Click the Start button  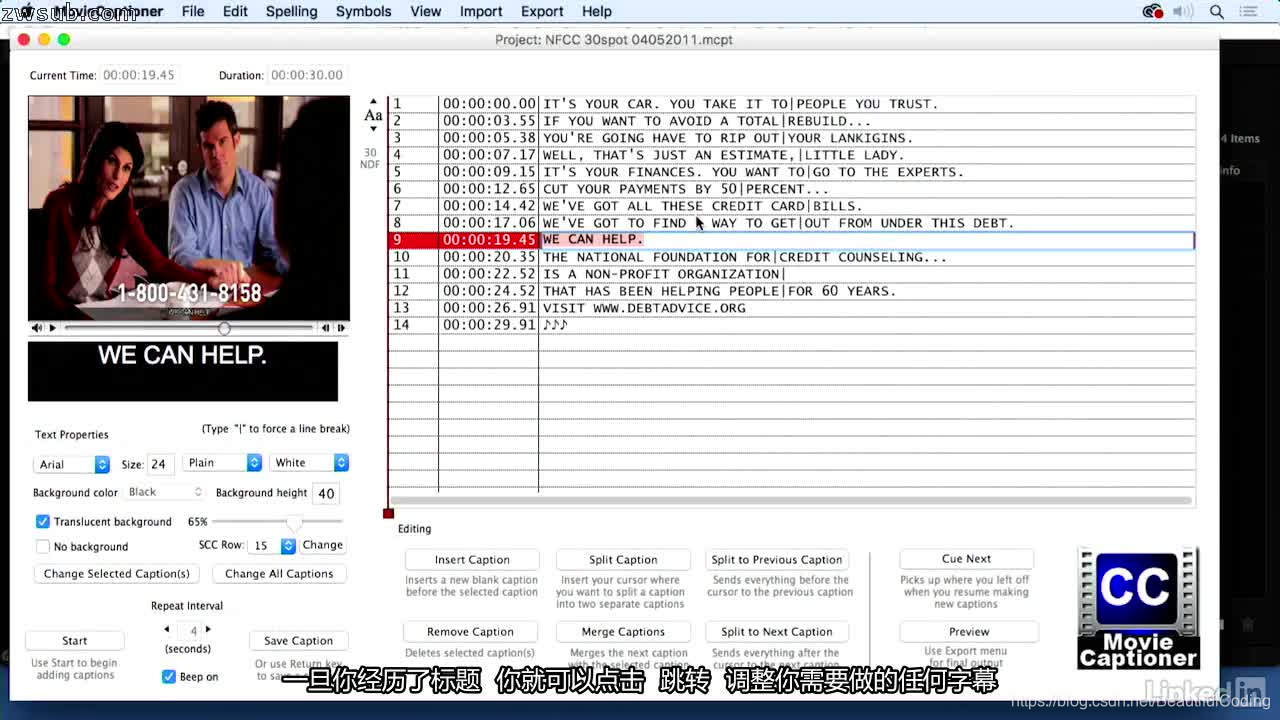(x=75, y=641)
